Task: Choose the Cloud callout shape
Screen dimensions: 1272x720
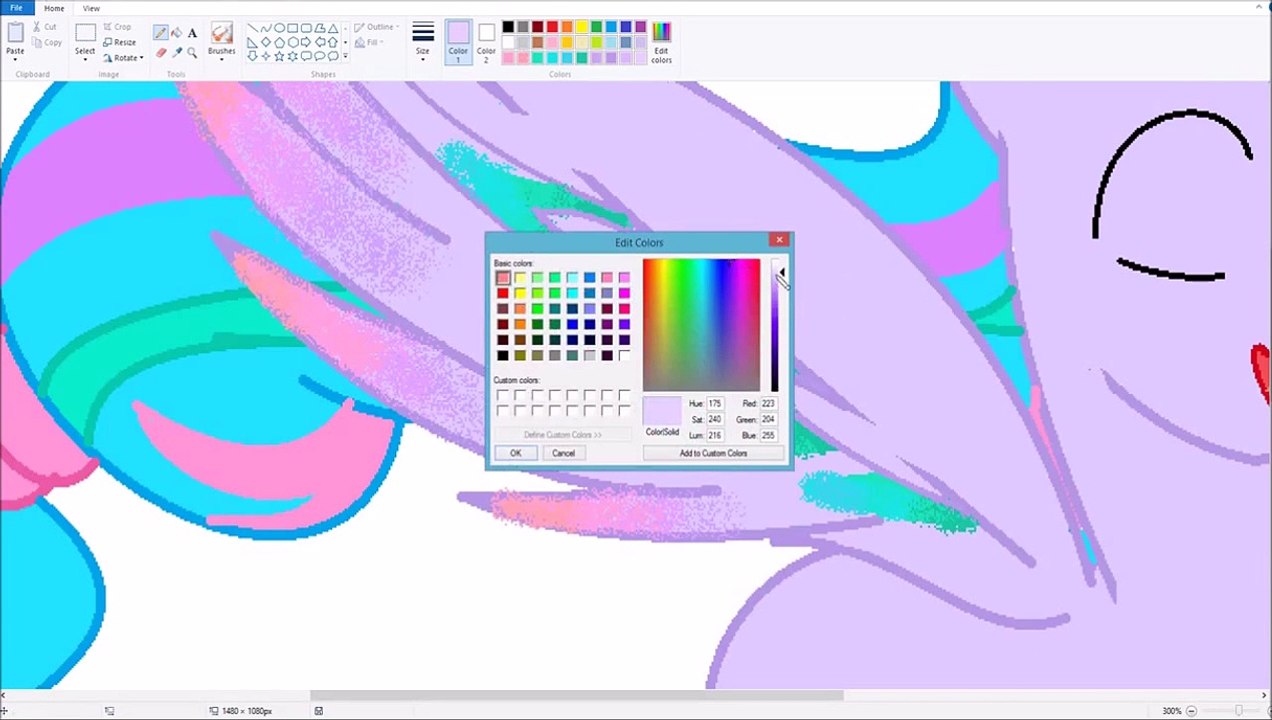Action: pyautogui.click(x=333, y=56)
